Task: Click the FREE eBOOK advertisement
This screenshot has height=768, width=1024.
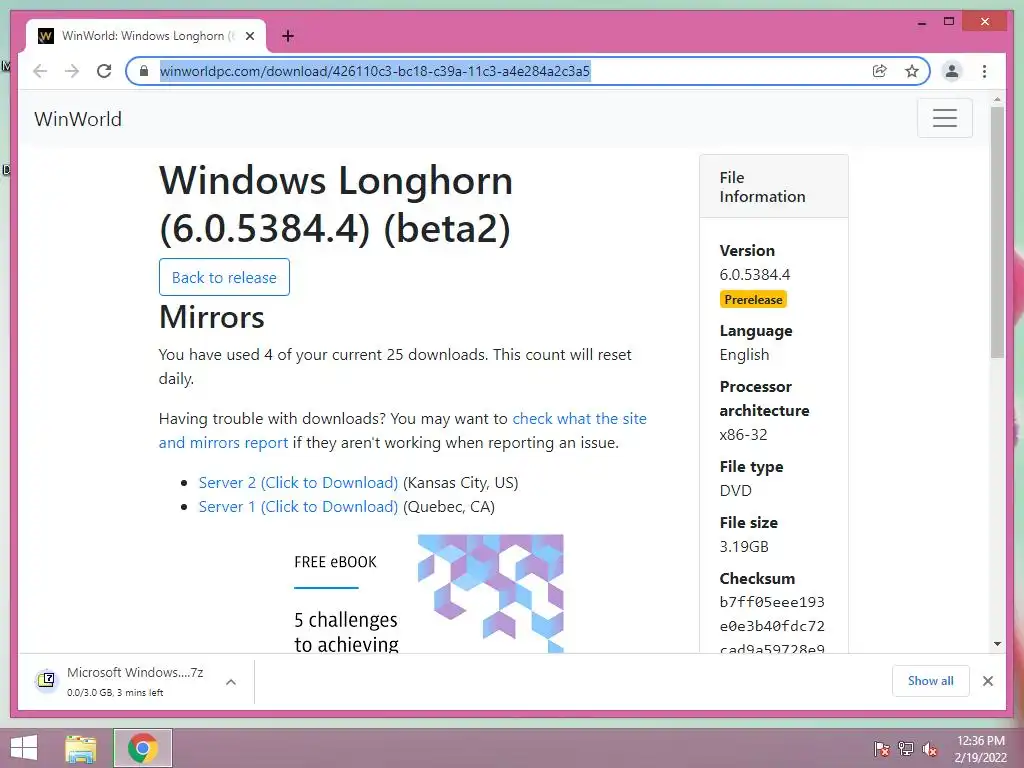Action: tap(428, 594)
